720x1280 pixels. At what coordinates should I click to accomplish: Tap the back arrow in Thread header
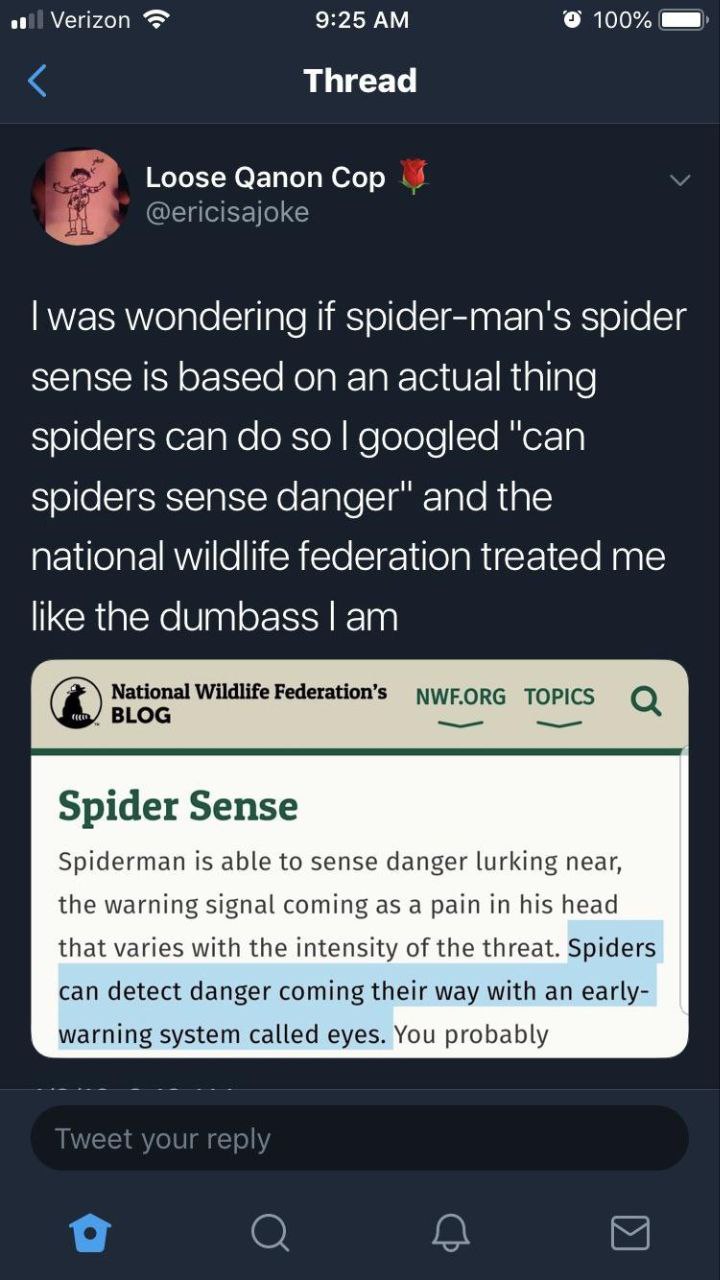pyautogui.click(x=37, y=80)
